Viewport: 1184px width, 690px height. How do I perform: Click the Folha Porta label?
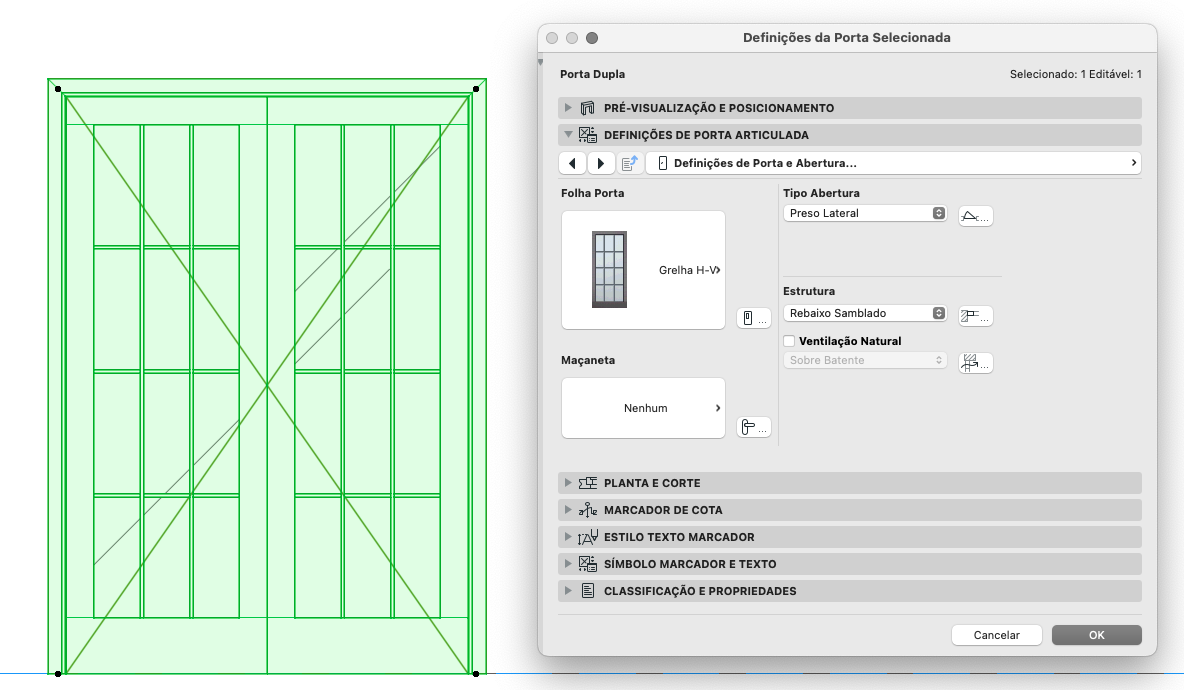[593, 193]
